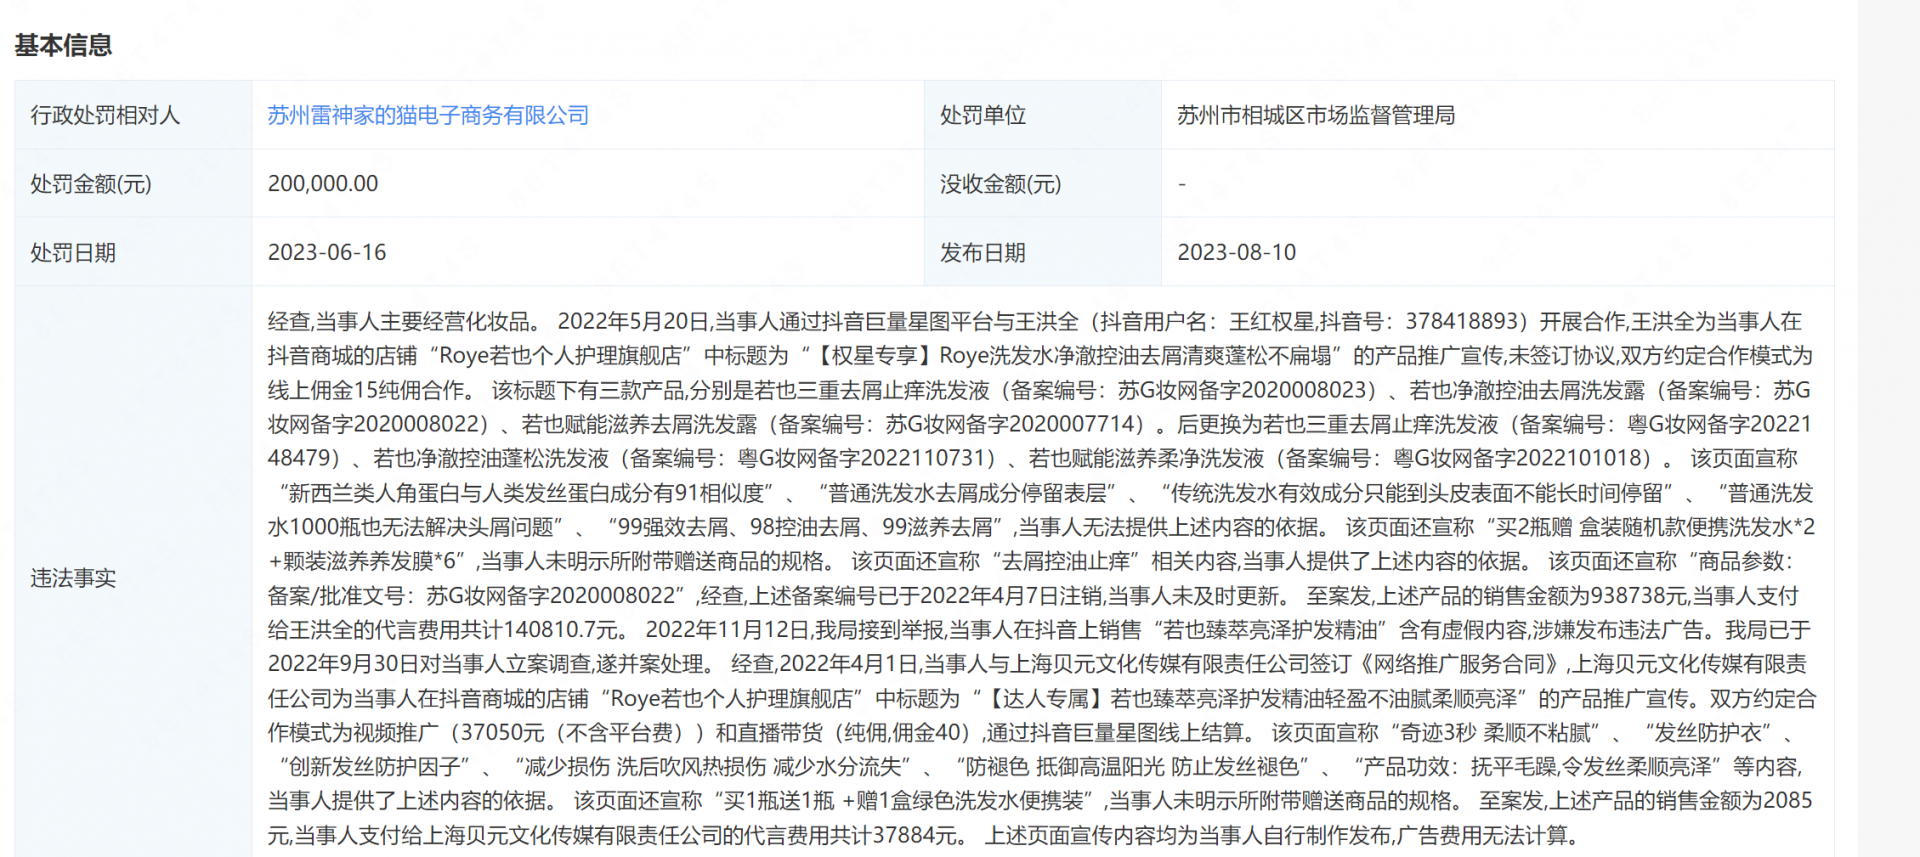Screen dimensions: 1920x857
Task: Click the 发布日期 label
Action: coord(983,253)
